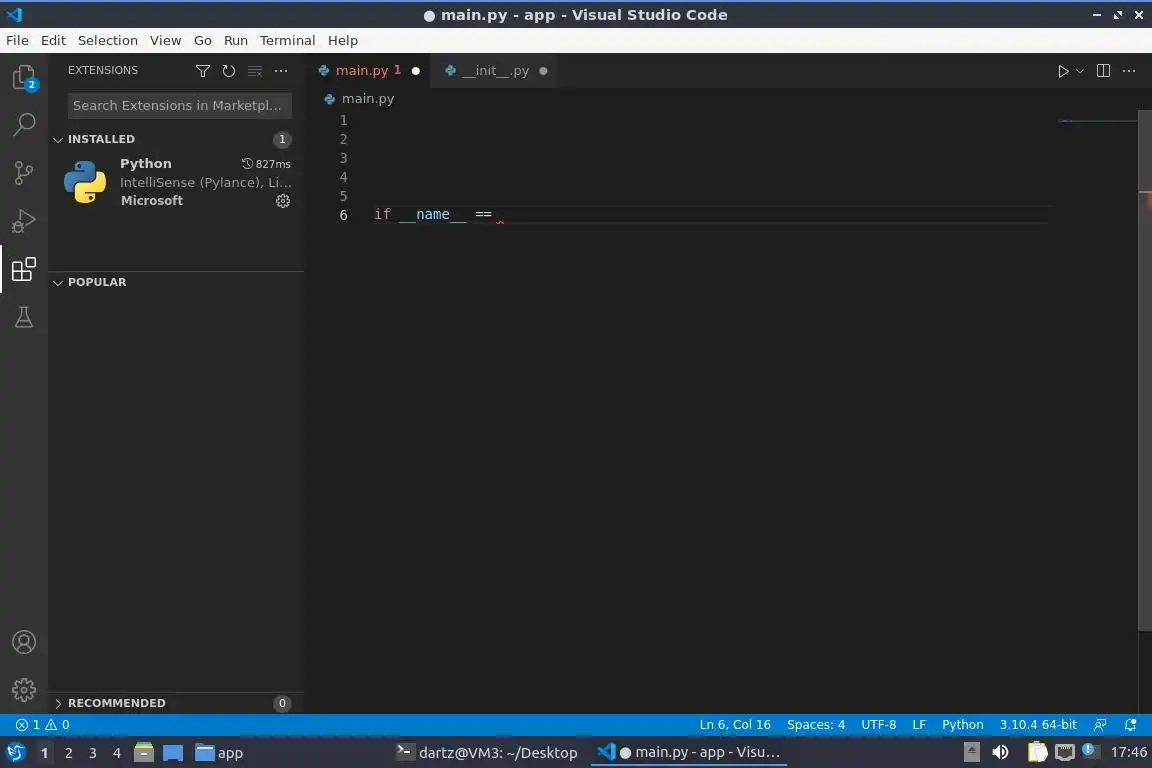
Task: Click Ln 6, Col 16 position indicator
Action: (735, 725)
